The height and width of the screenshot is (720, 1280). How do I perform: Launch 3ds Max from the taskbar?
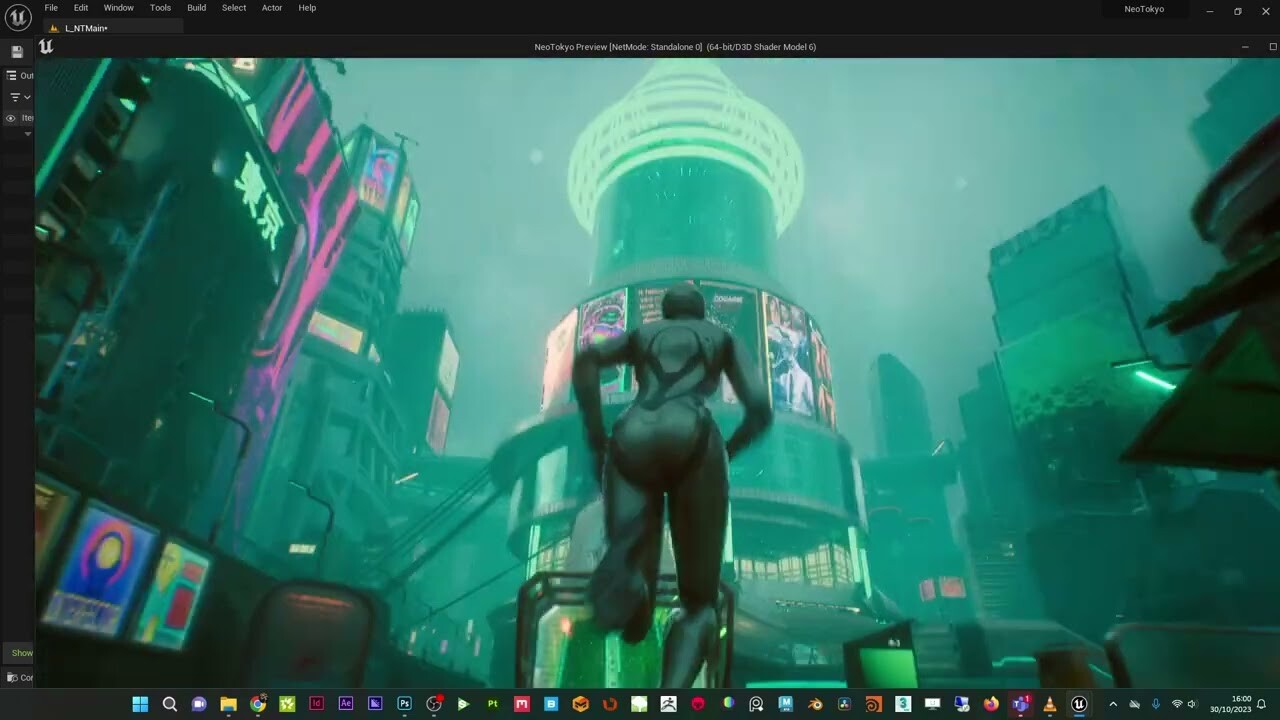coord(903,704)
